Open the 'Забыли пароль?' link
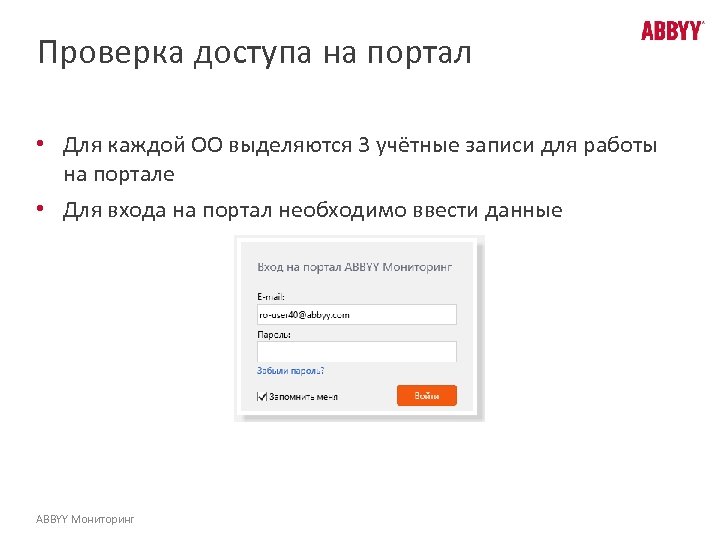This screenshot has height=540, width=720. pos(291,370)
